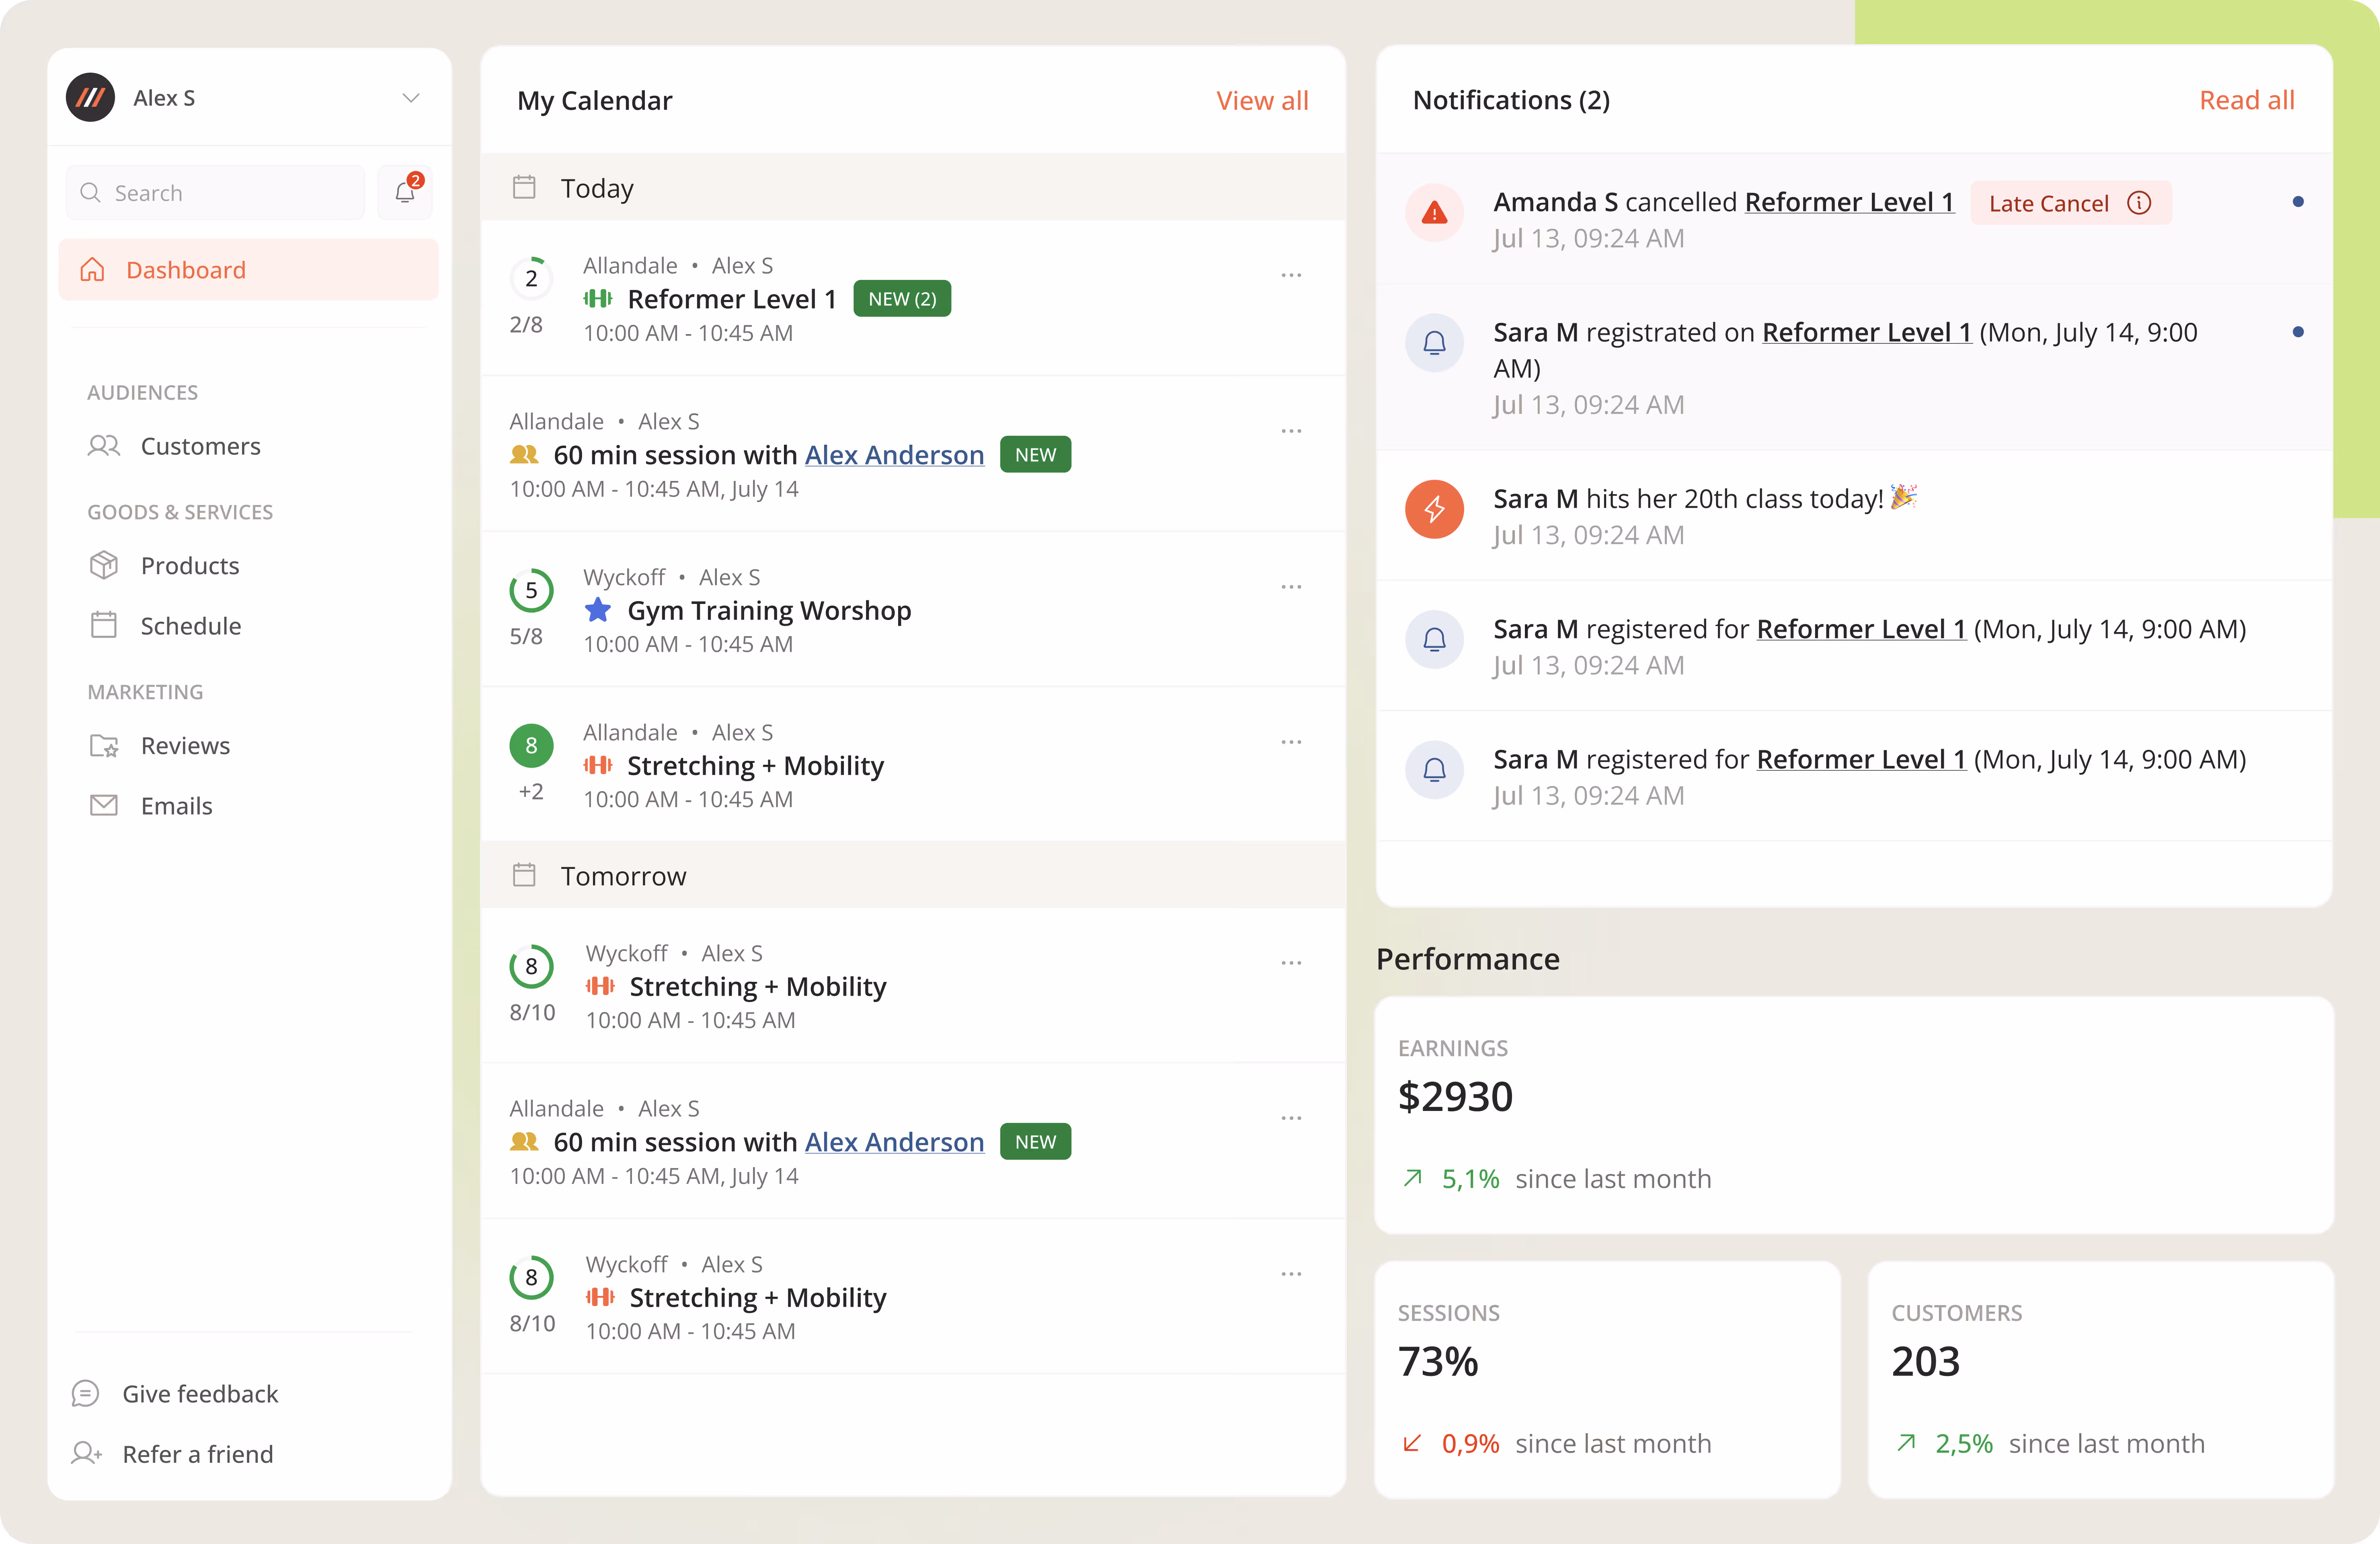Open Schedule in sidebar

coord(191,626)
